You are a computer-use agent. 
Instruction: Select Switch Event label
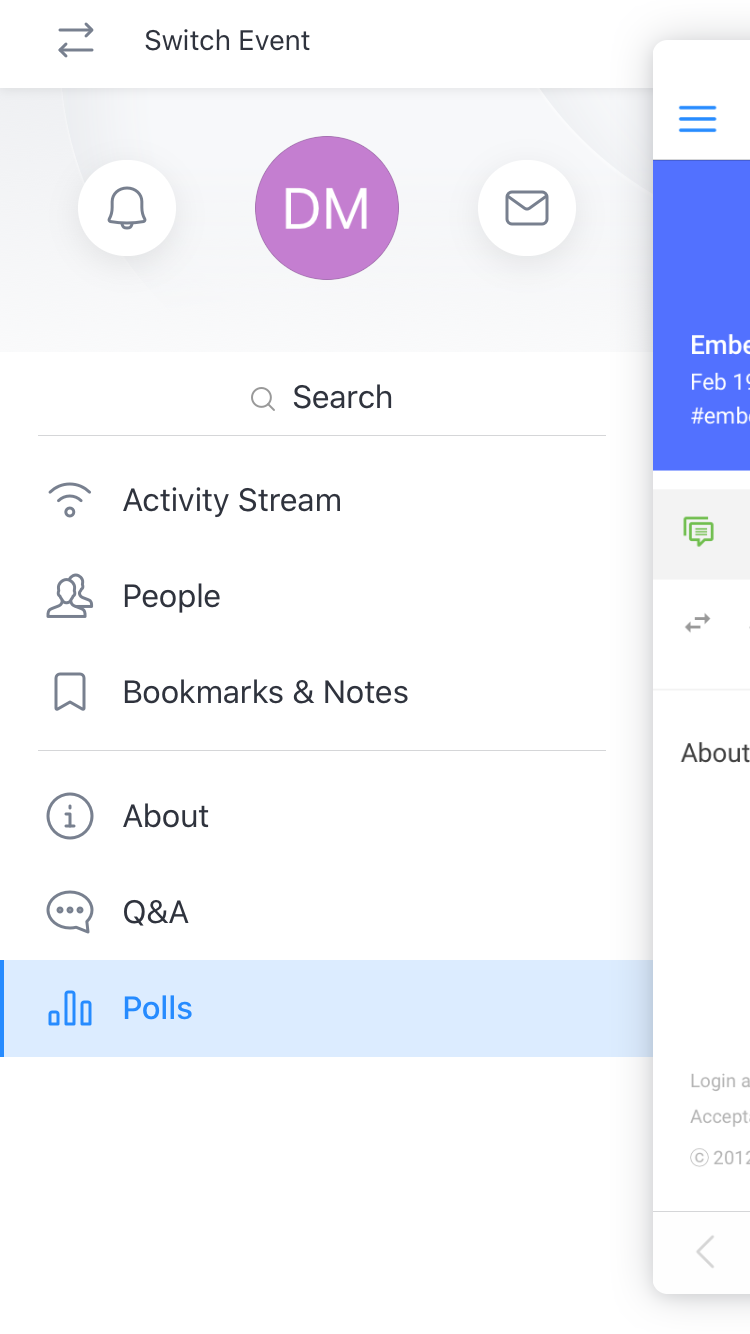pos(227,40)
